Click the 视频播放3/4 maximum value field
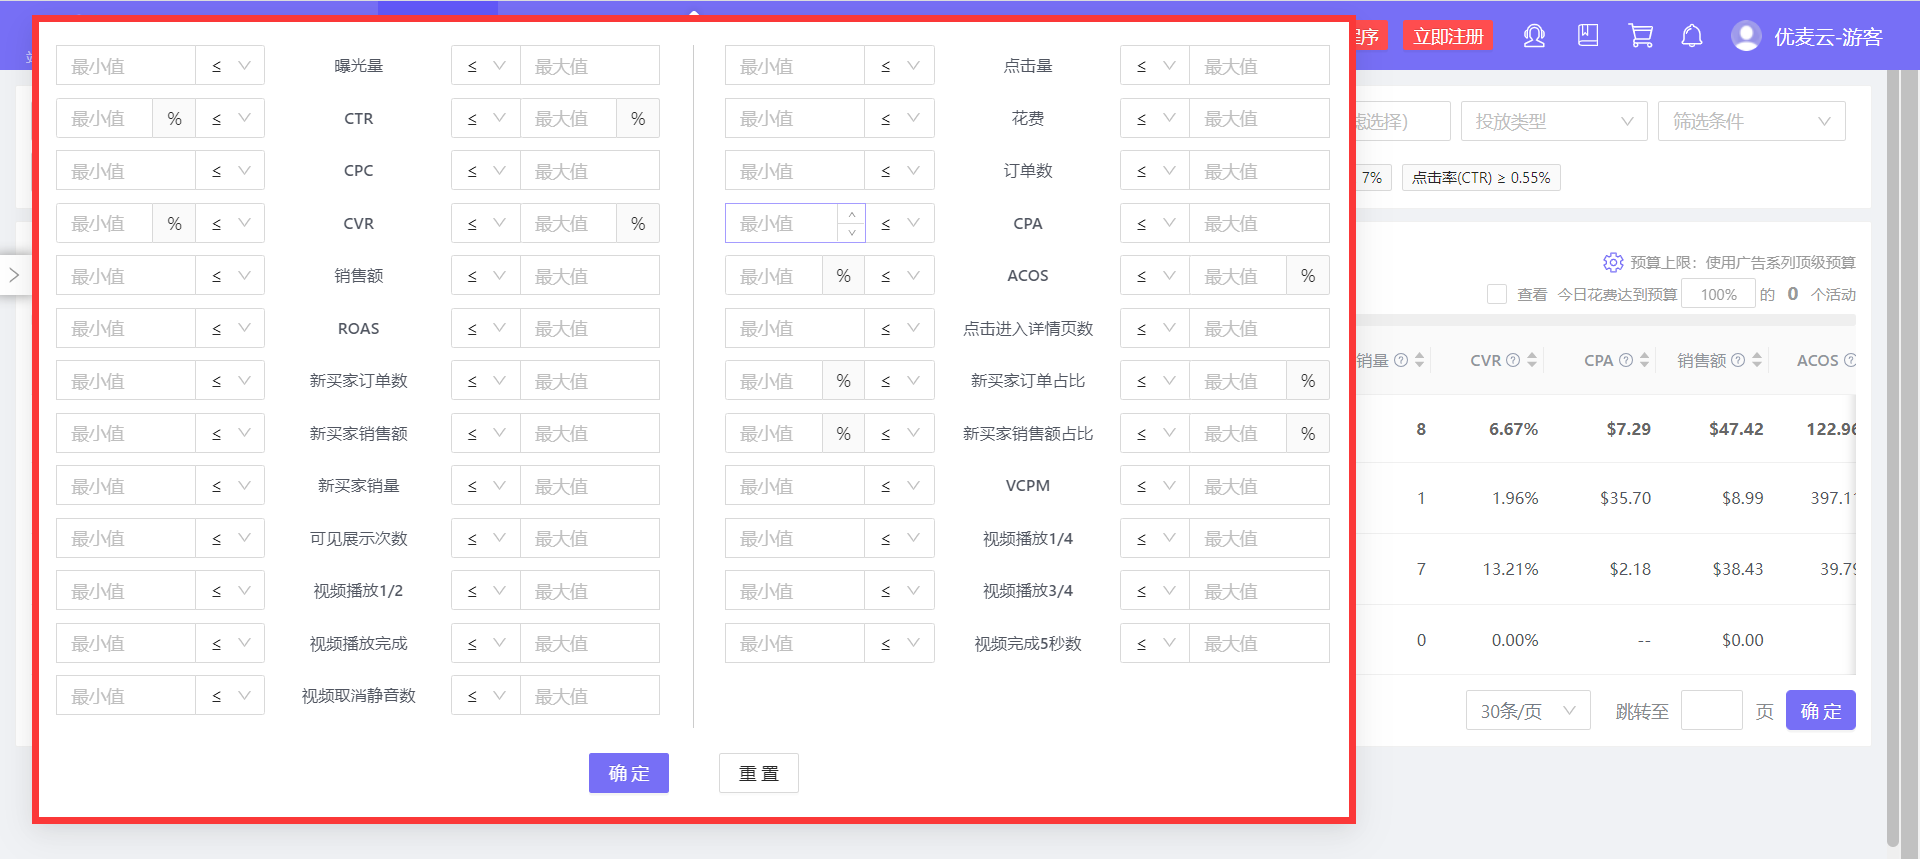Image resolution: width=1920 pixels, height=859 pixels. 1259,591
